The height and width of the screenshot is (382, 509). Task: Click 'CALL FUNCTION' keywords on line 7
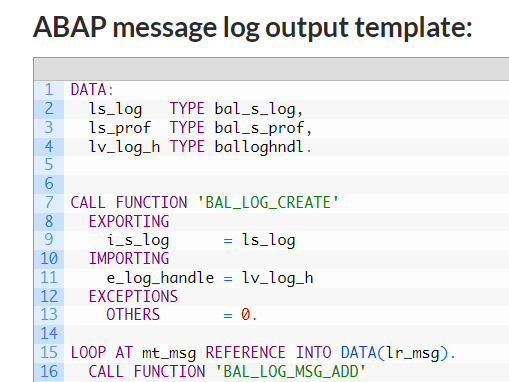[x=129, y=202]
